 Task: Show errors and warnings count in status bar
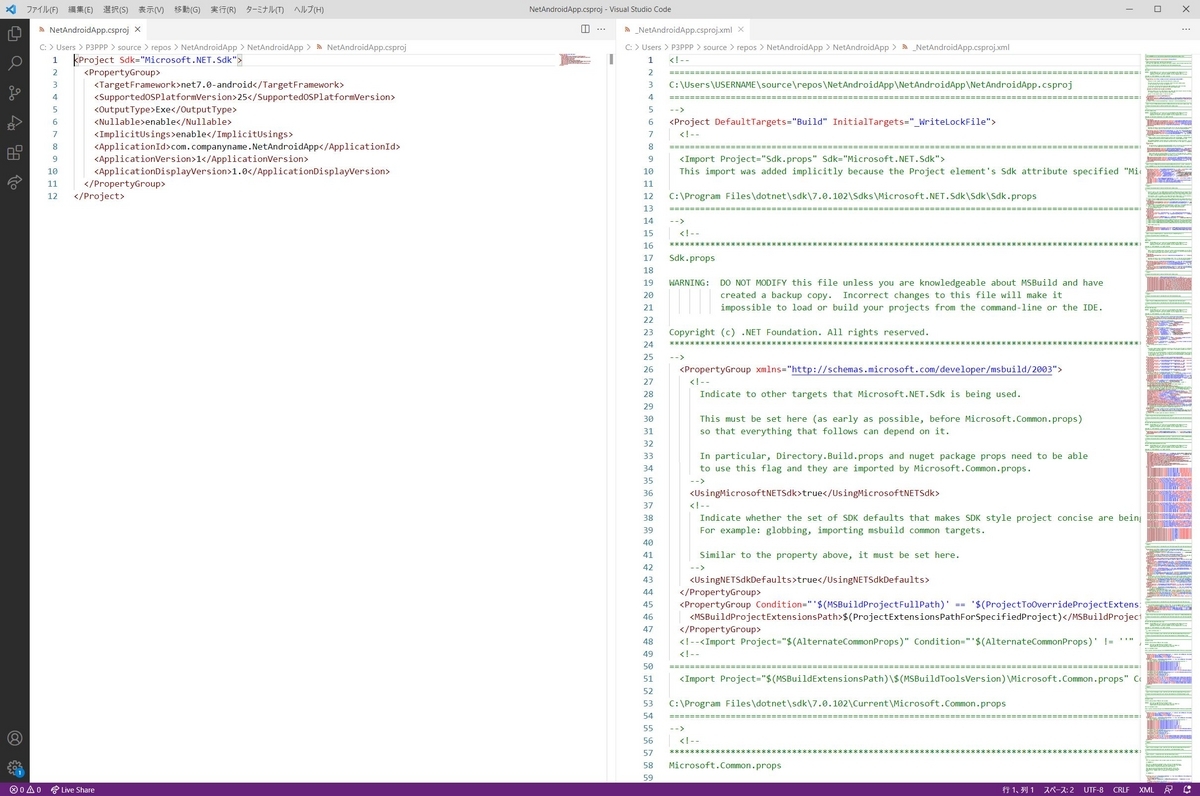[x=25, y=789]
